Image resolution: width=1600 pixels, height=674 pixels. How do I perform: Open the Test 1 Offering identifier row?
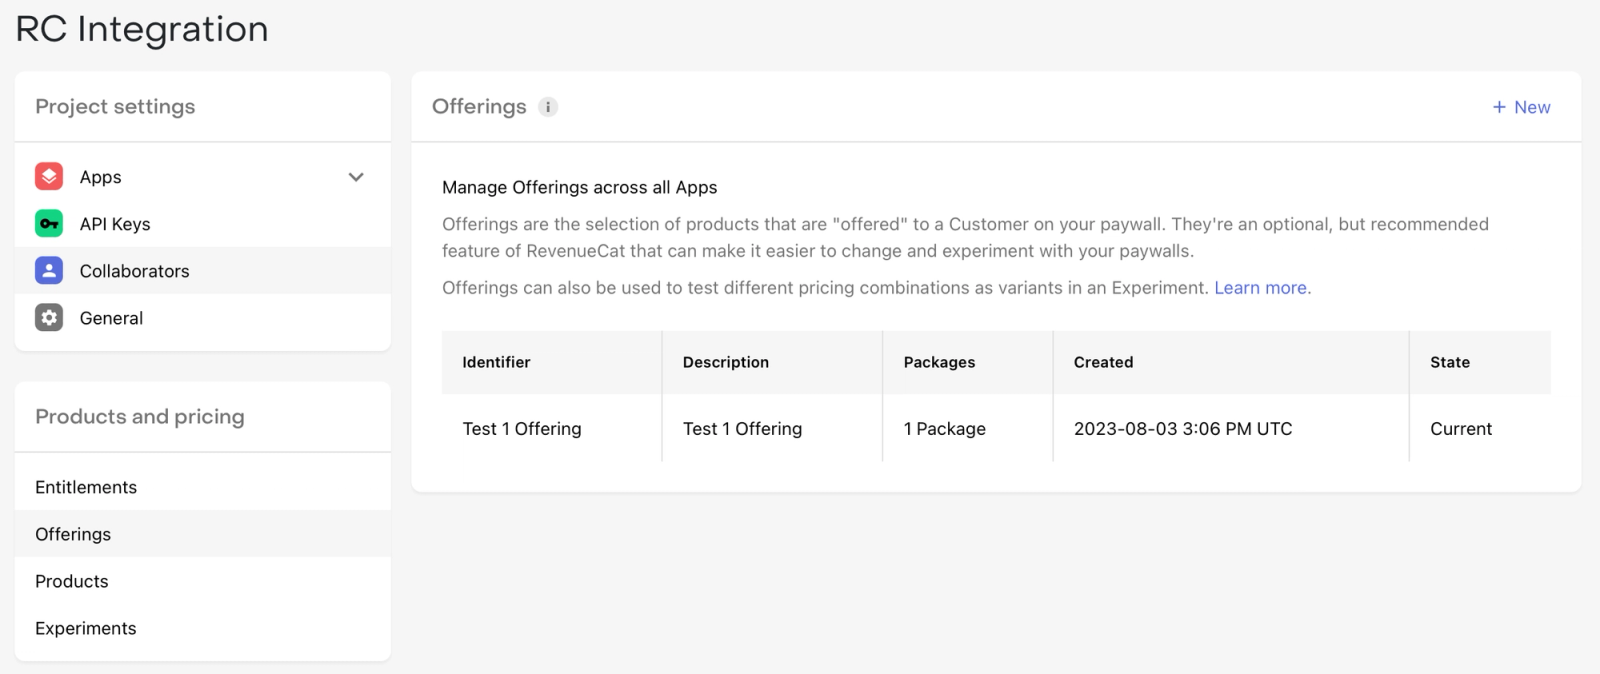click(522, 429)
